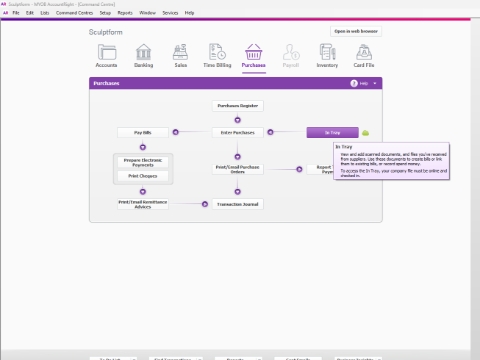The height and width of the screenshot is (360, 480).
Task: Click the Sculptform company name heading
Action: point(106,32)
